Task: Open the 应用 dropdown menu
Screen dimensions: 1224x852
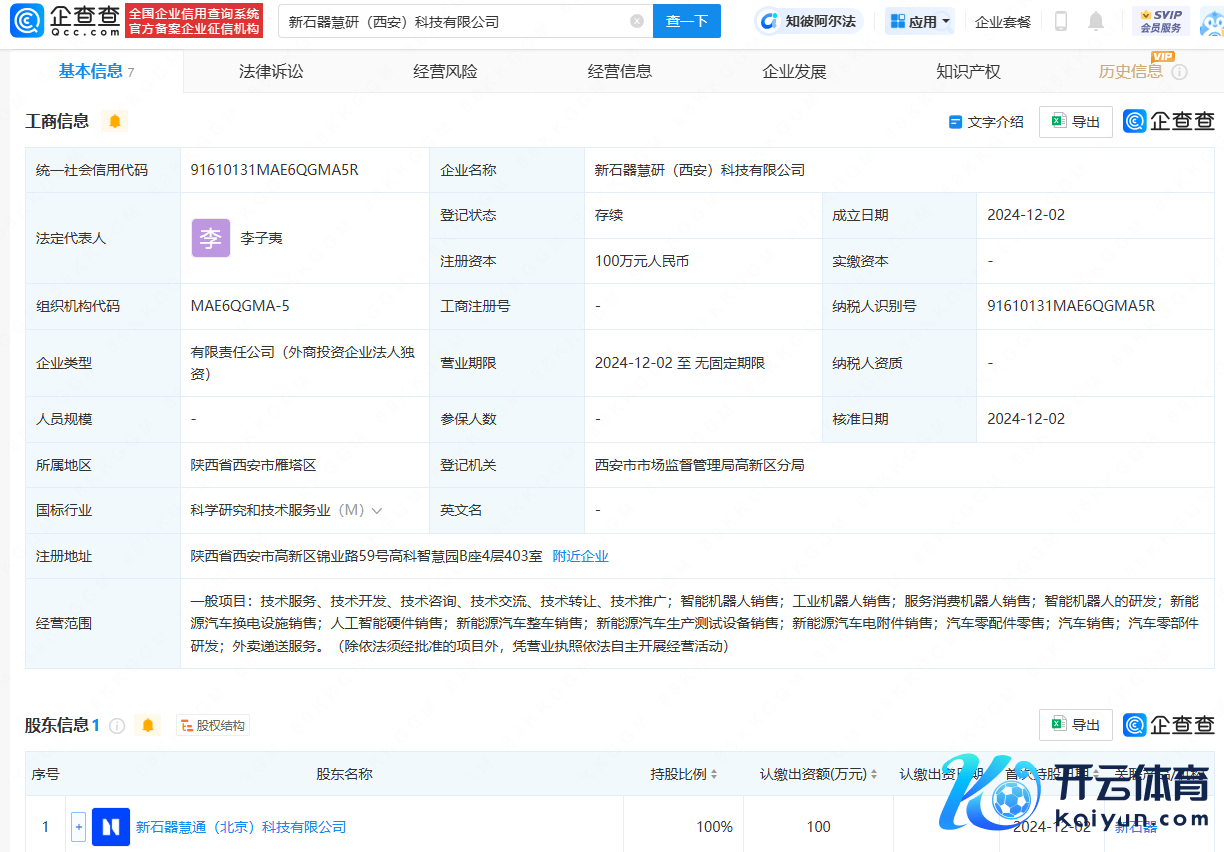Action: pyautogui.click(x=919, y=21)
